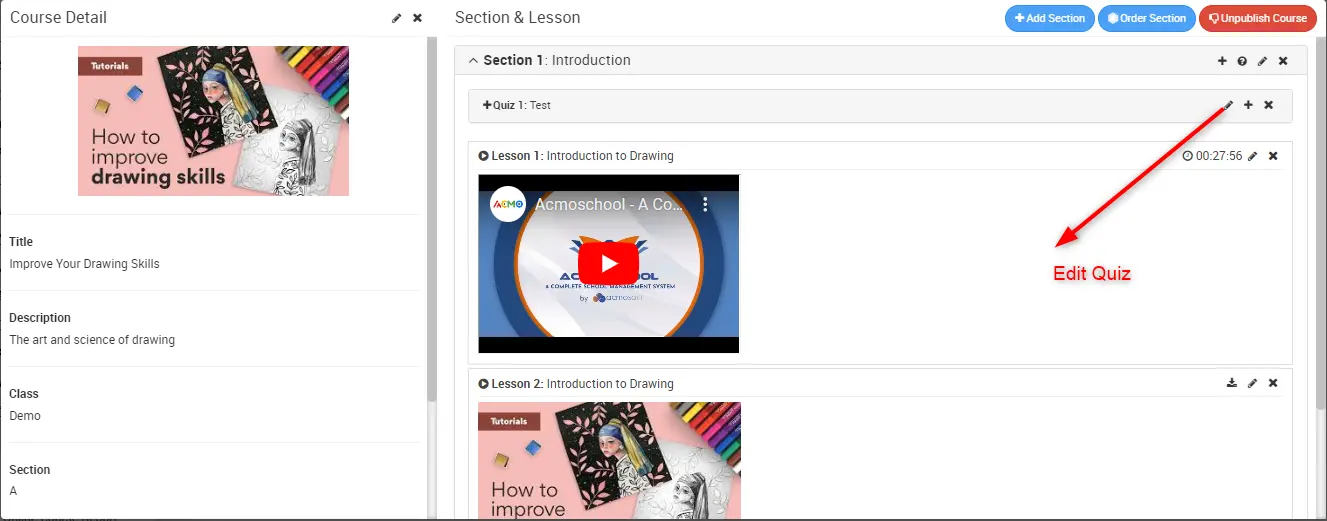Delete Section 1 with the X icon
The image size is (1327, 521).
[x=1283, y=61]
